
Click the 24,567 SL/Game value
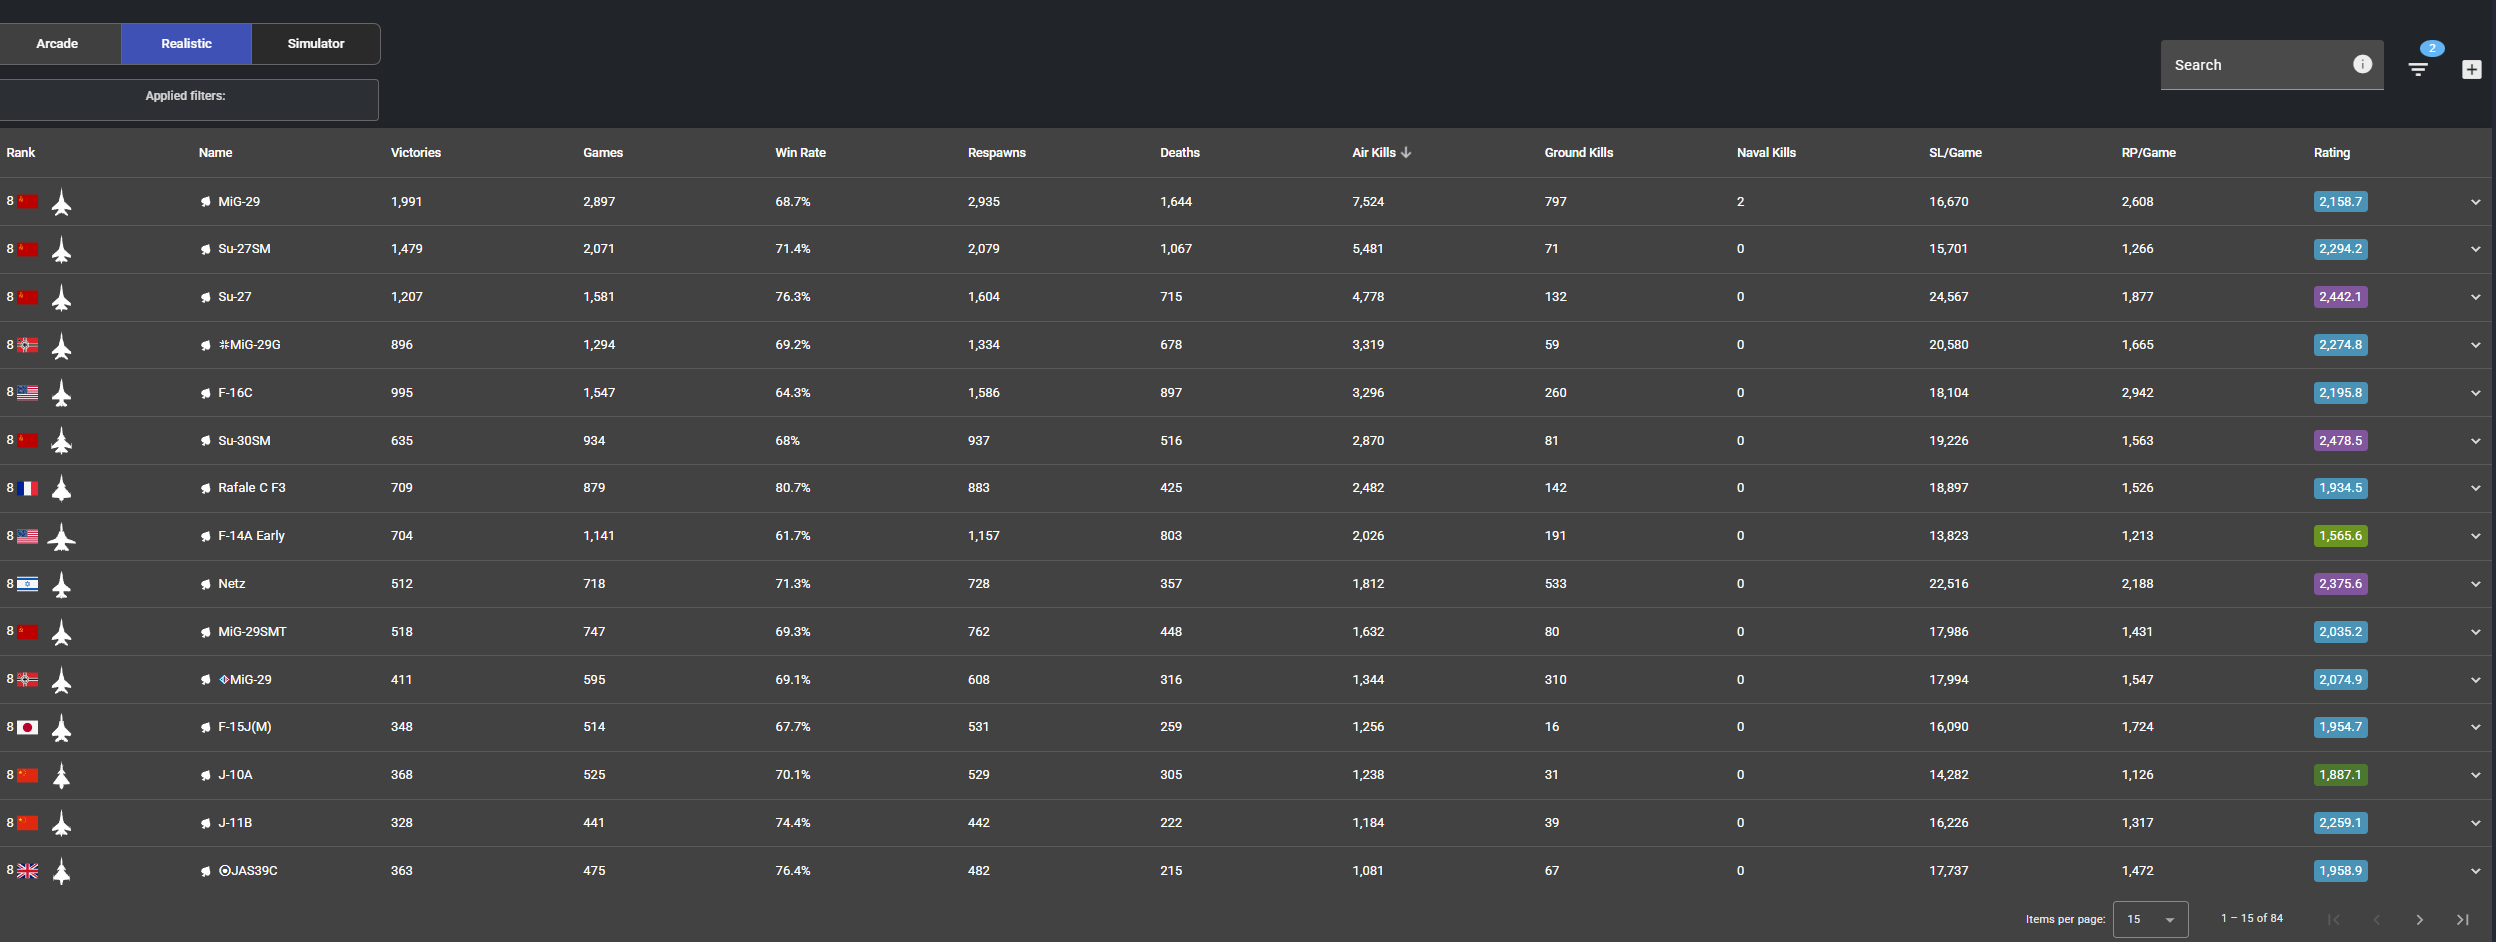click(1948, 297)
